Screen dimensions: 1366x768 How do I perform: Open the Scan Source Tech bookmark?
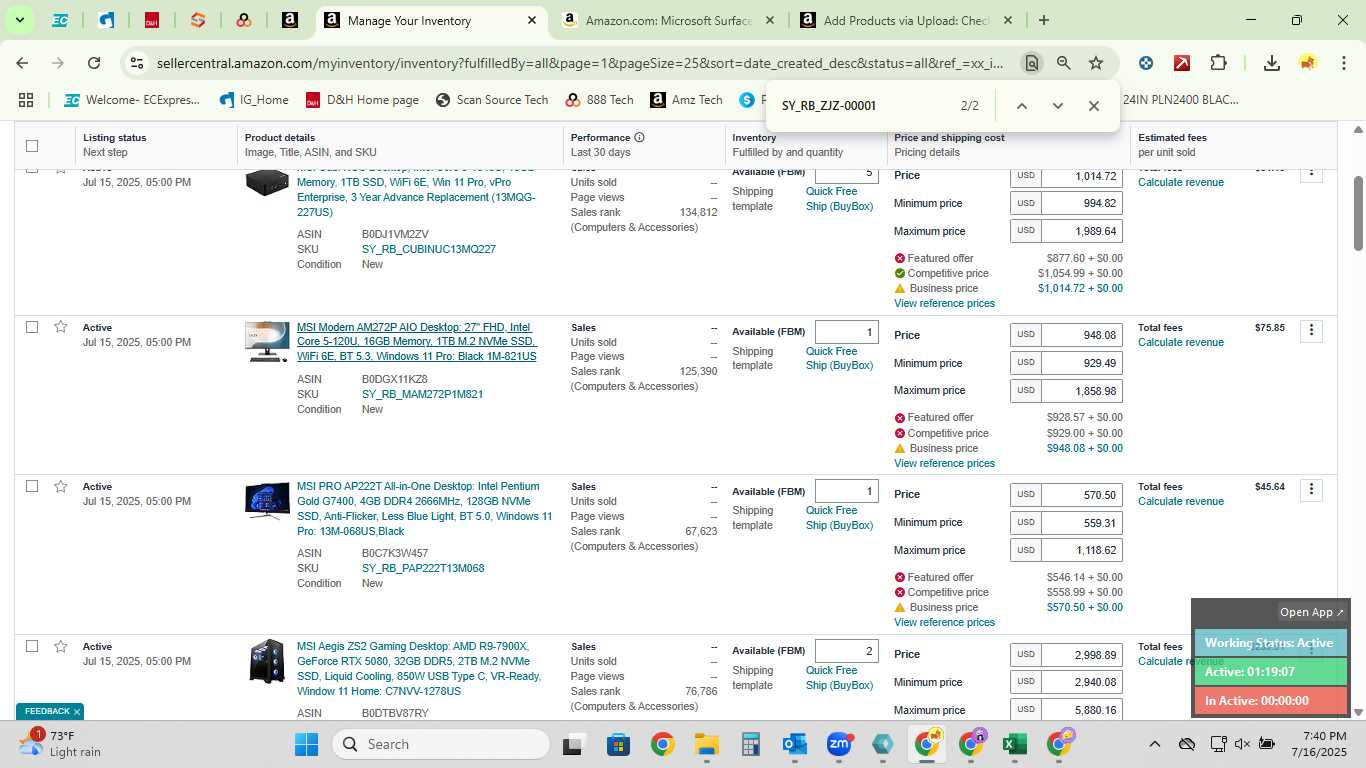[x=492, y=100]
